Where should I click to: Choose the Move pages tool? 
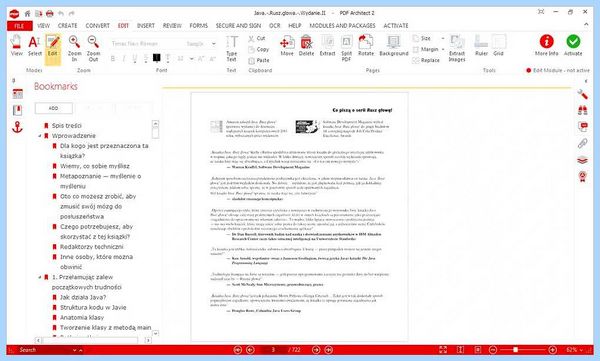[287, 46]
